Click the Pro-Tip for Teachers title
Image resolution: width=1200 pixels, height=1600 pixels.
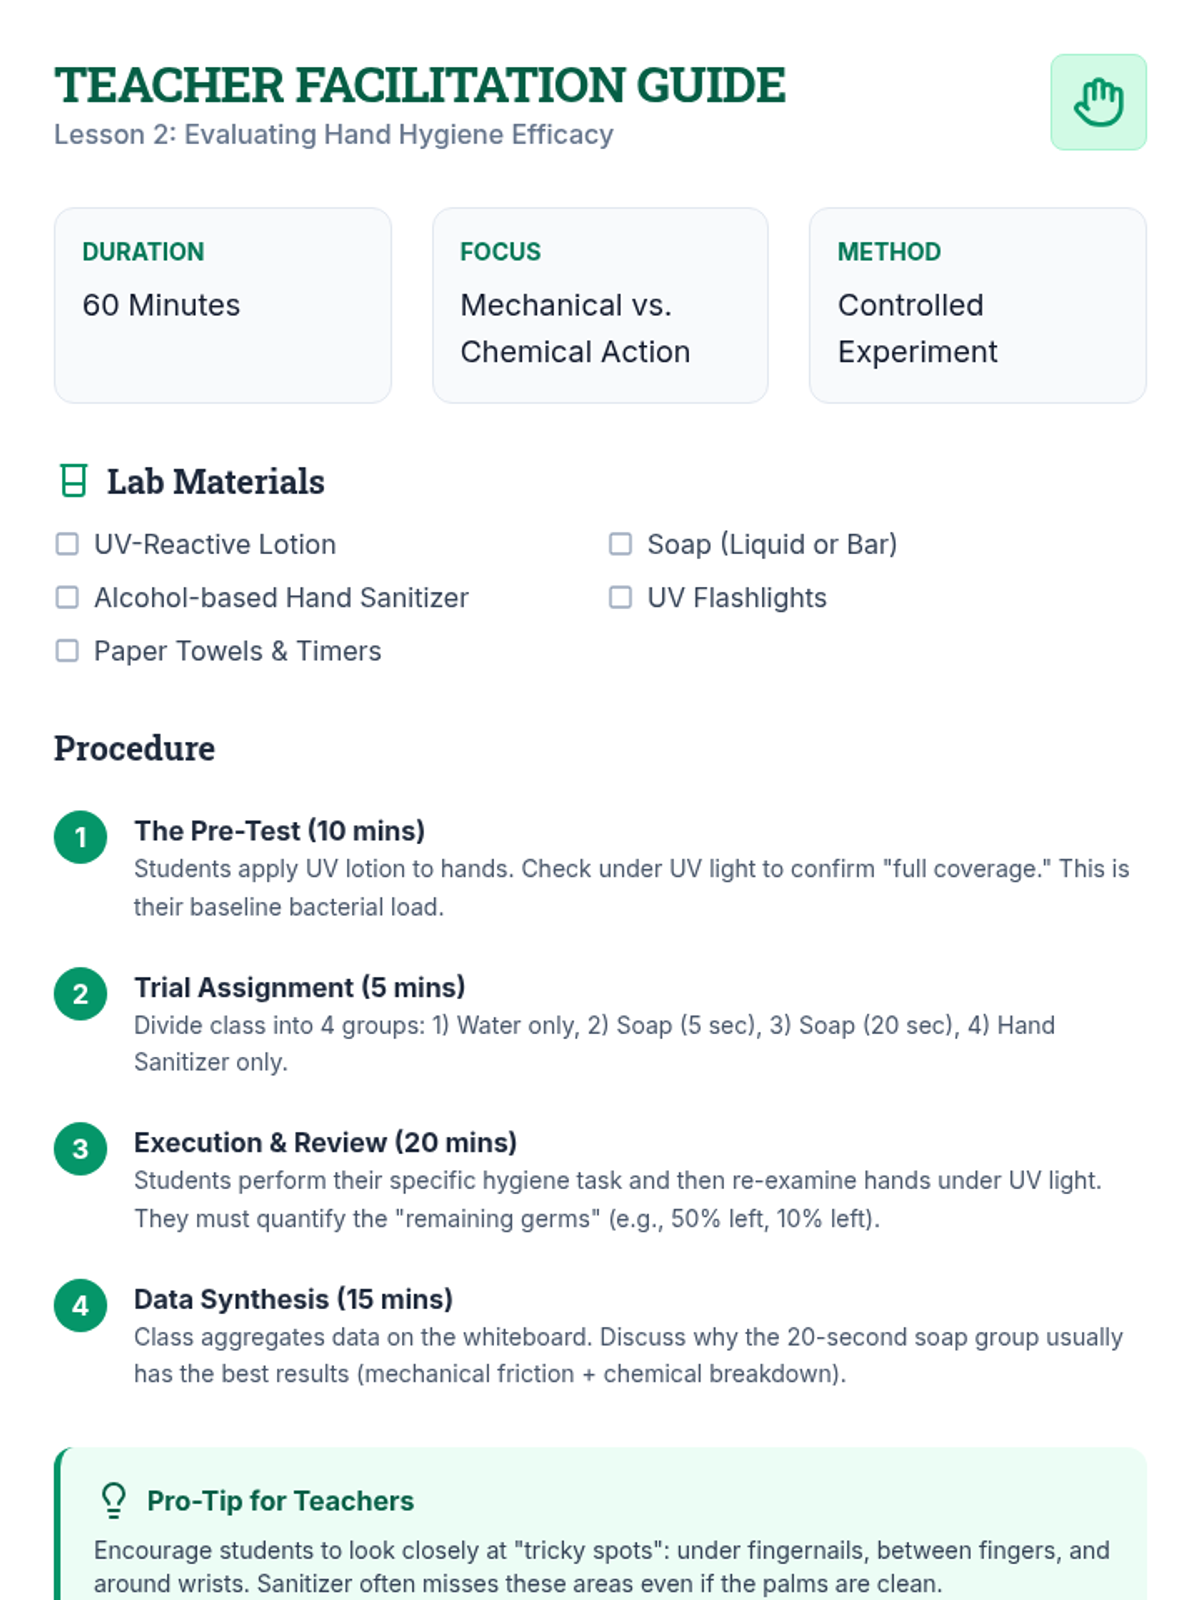tap(280, 1501)
